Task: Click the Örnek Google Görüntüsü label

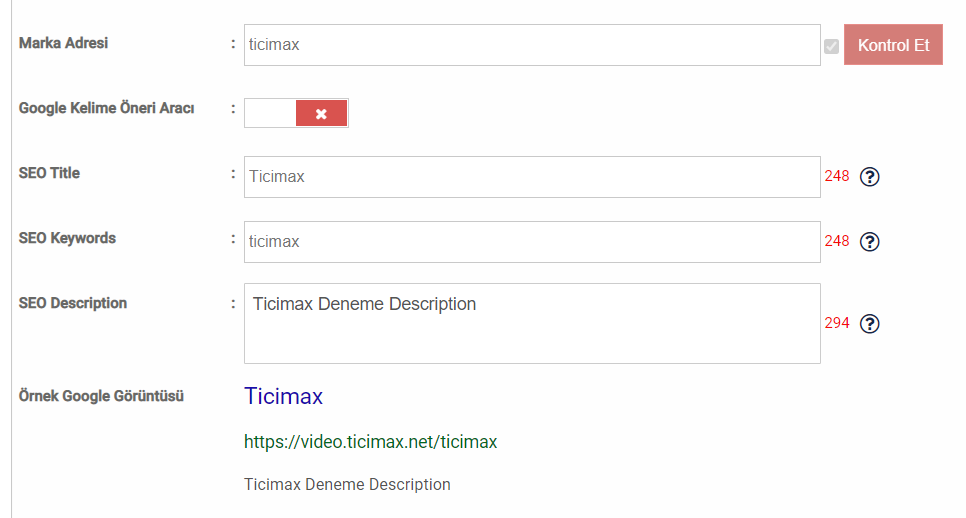Action: tap(101, 396)
